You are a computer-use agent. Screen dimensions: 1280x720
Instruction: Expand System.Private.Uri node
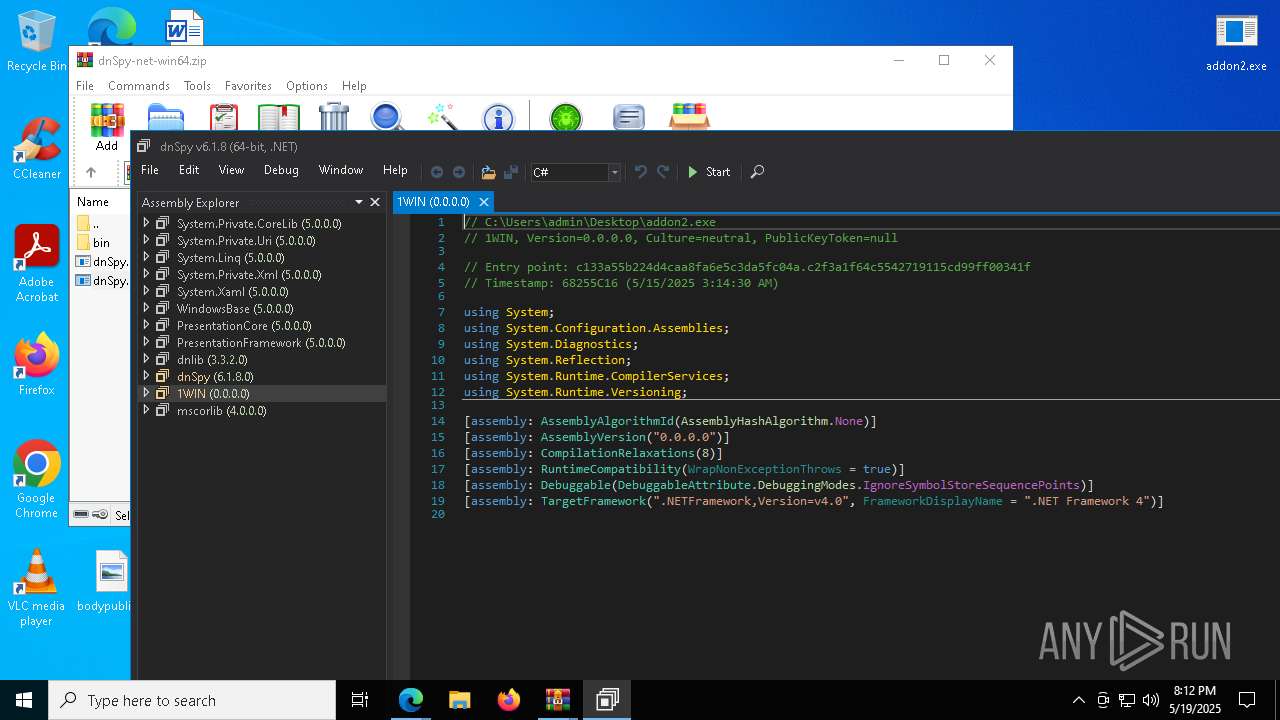146,240
